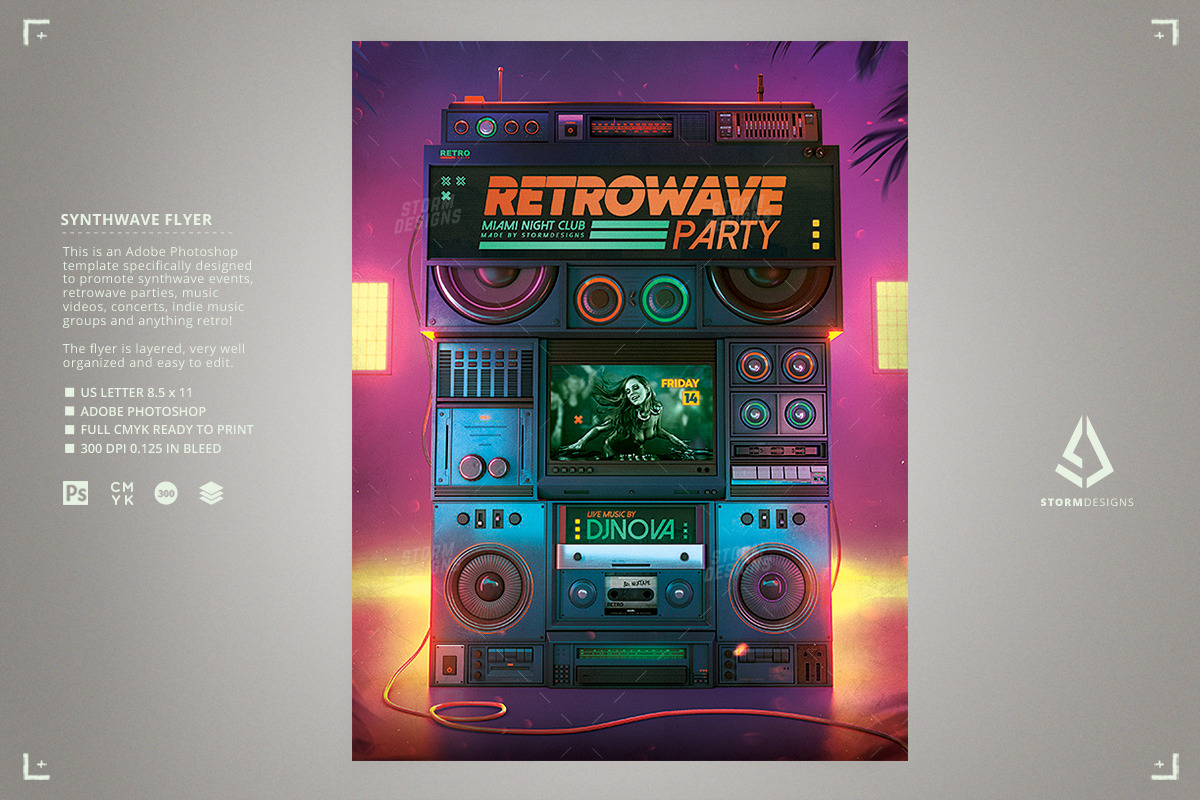1200x800 pixels.
Task: Click the Synthwave Flyer heading
Action: [x=136, y=220]
